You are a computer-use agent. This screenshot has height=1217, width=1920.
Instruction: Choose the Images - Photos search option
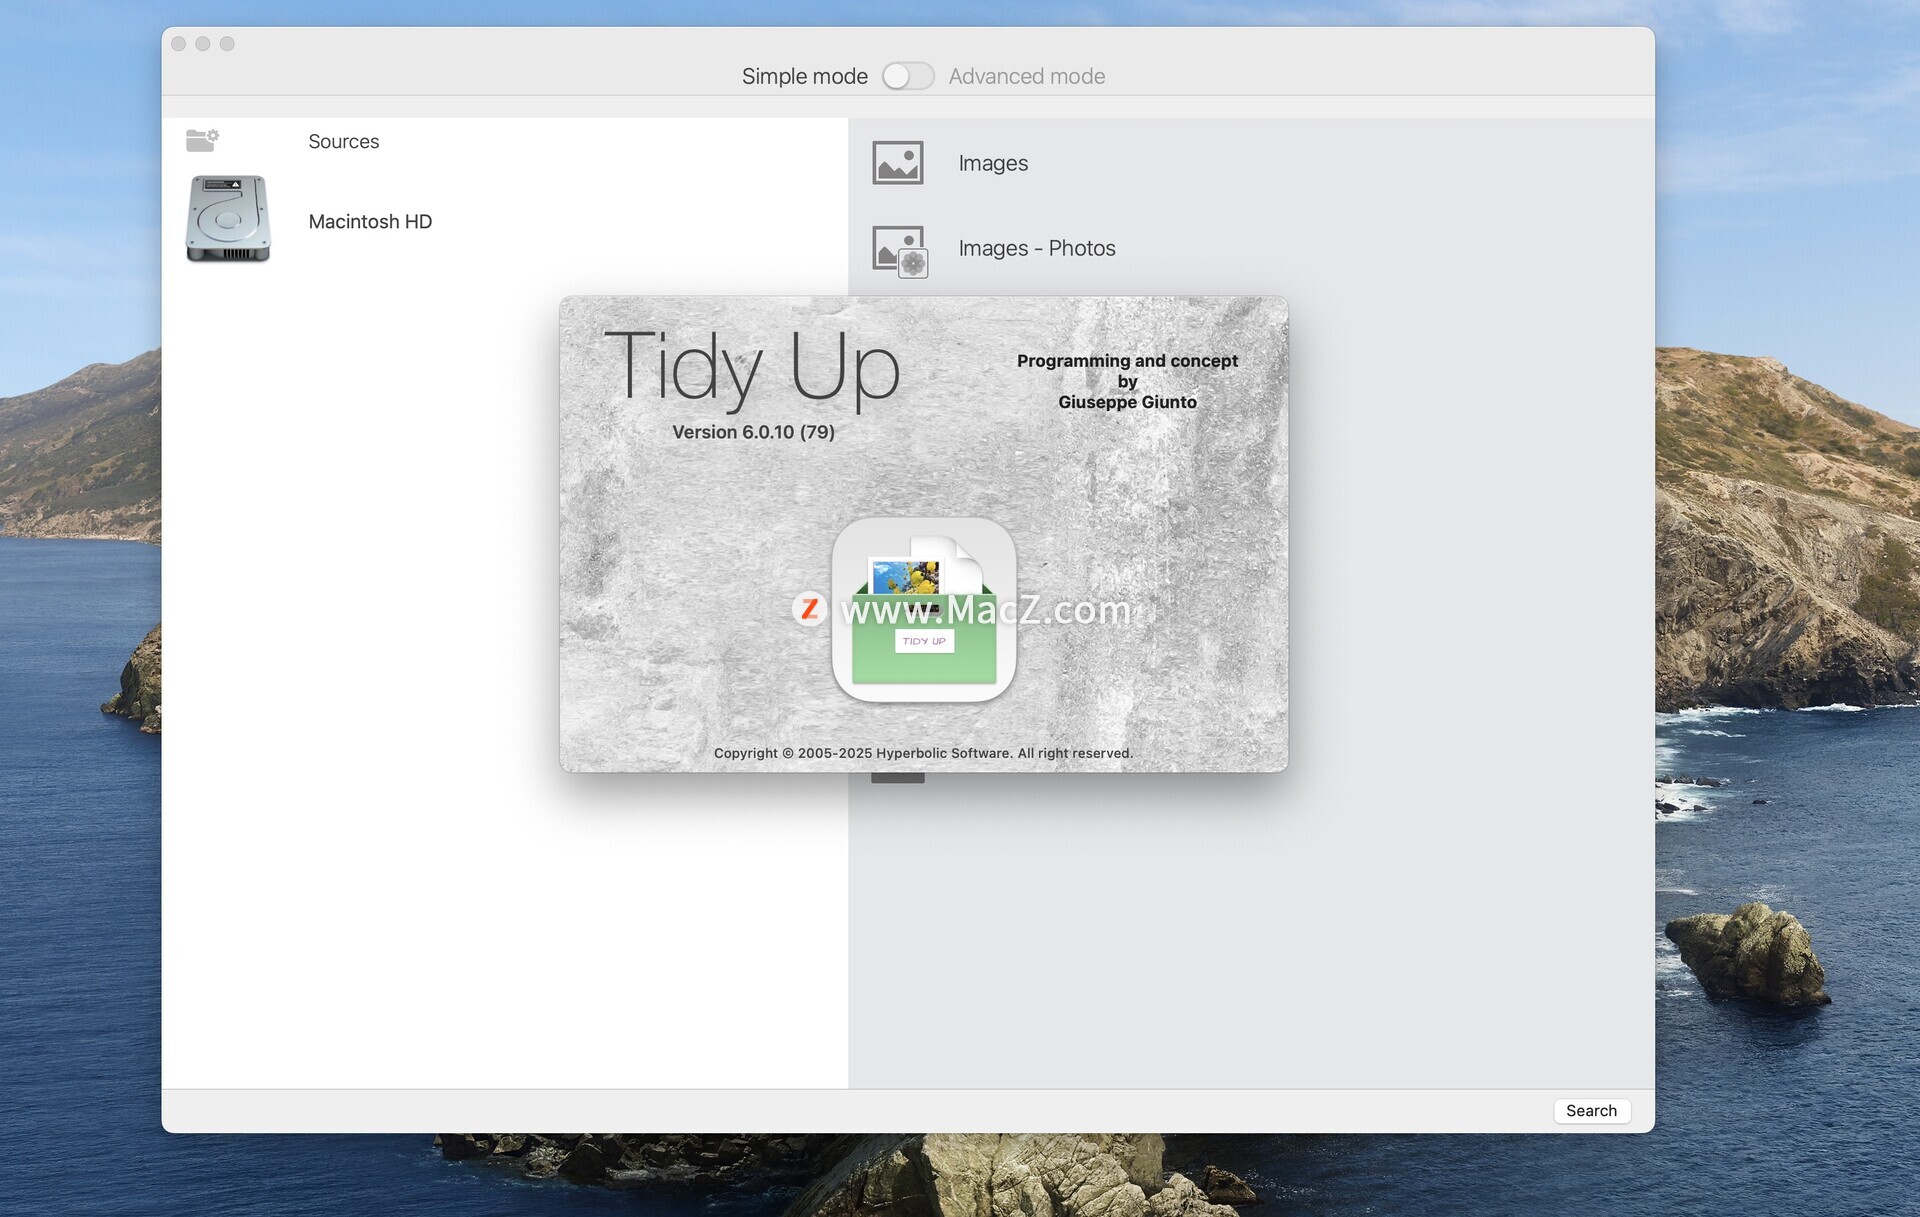coord(1036,248)
